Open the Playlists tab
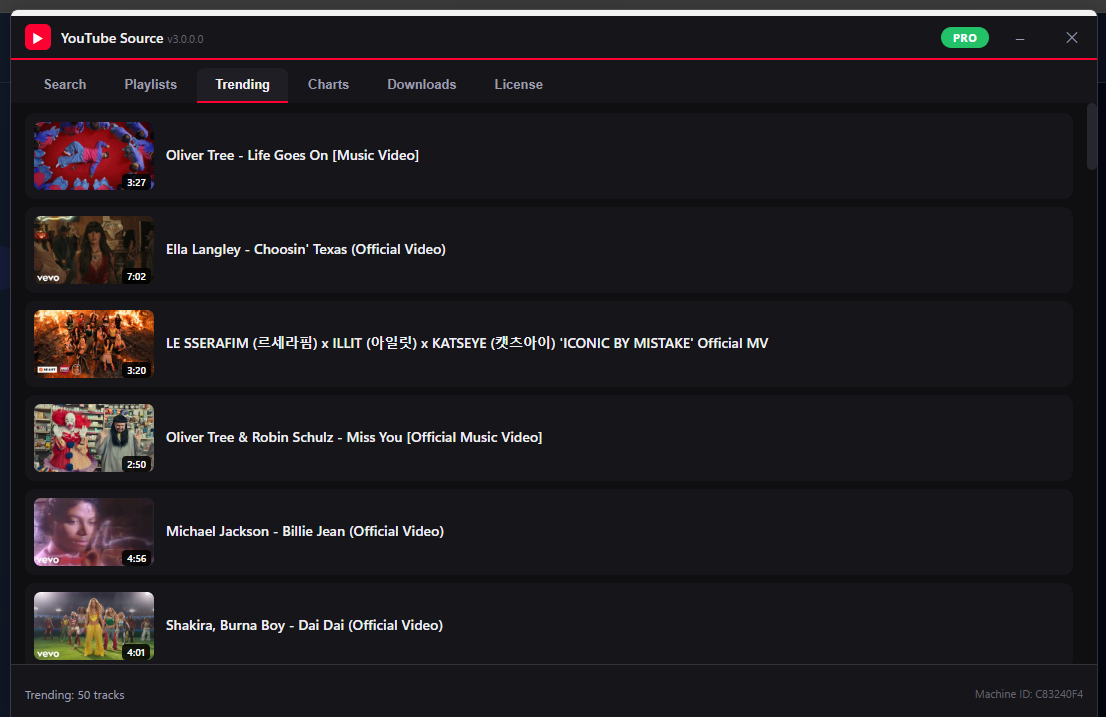 pyautogui.click(x=150, y=85)
